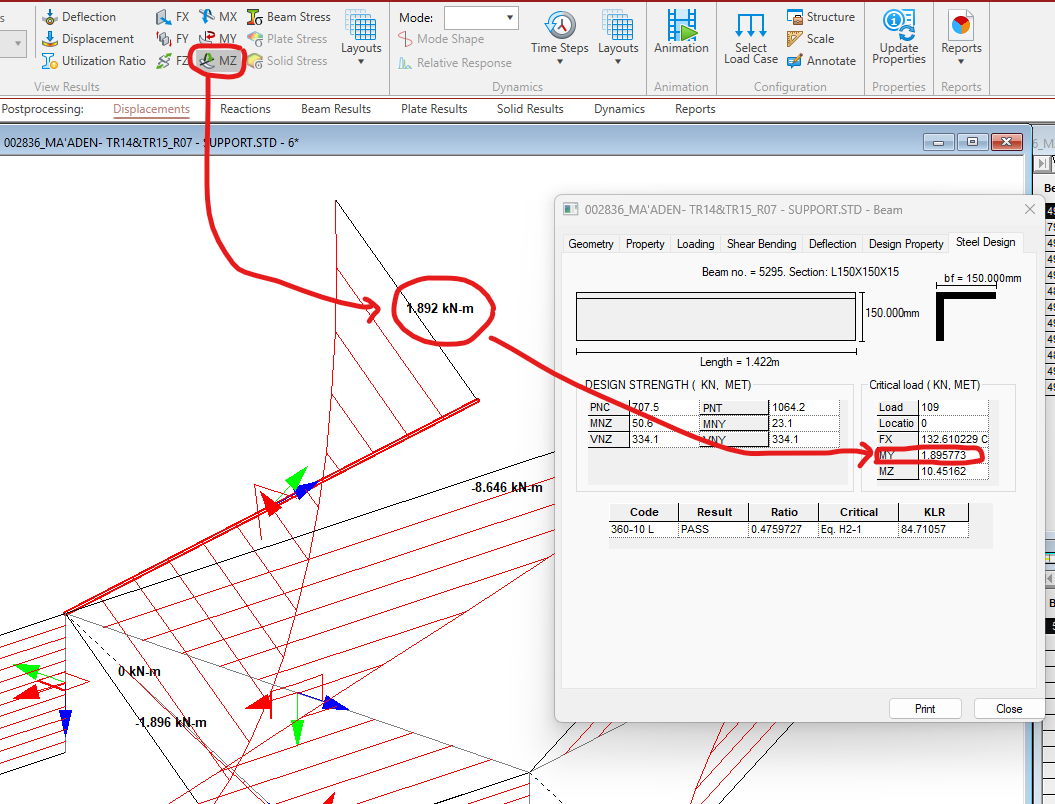This screenshot has height=804, width=1055.
Task: Toggle the MY bending diagram
Action: (x=218, y=39)
